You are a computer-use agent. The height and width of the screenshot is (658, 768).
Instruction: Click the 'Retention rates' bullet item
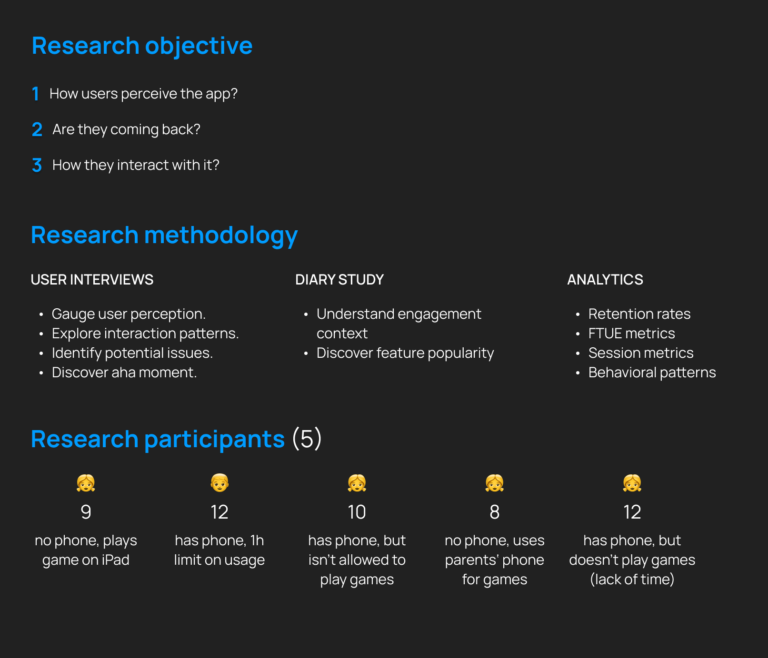(x=639, y=314)
